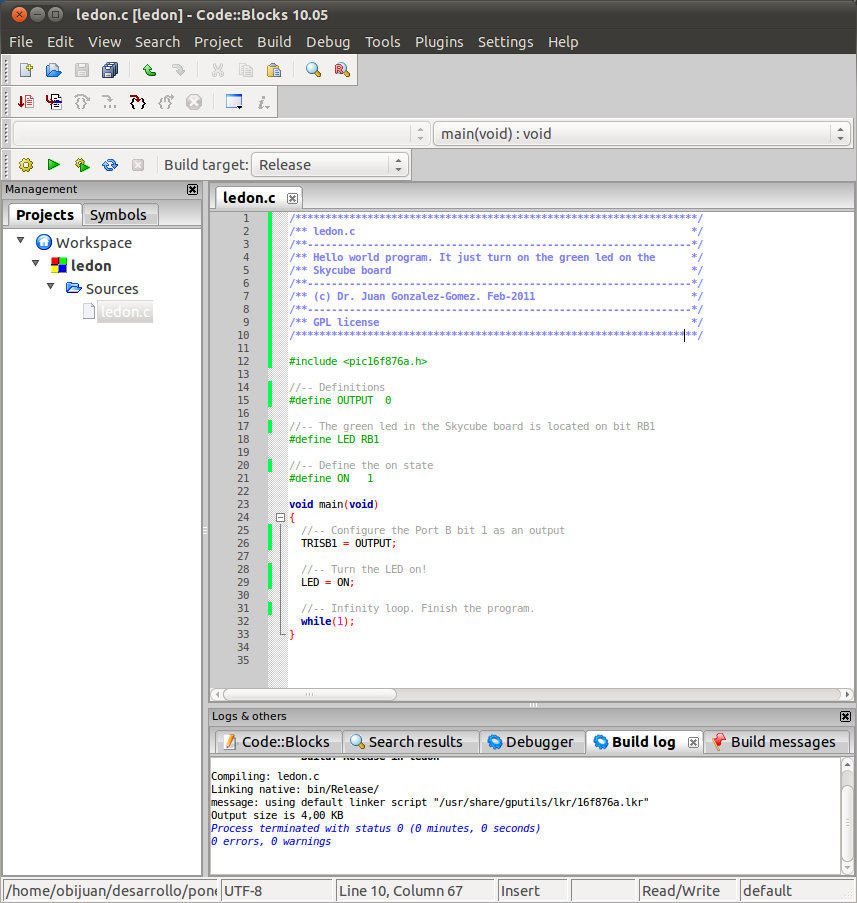Click the Replace icon in toolbar
The width and height of the screenshot is (857, 903).
click(341, 70)
